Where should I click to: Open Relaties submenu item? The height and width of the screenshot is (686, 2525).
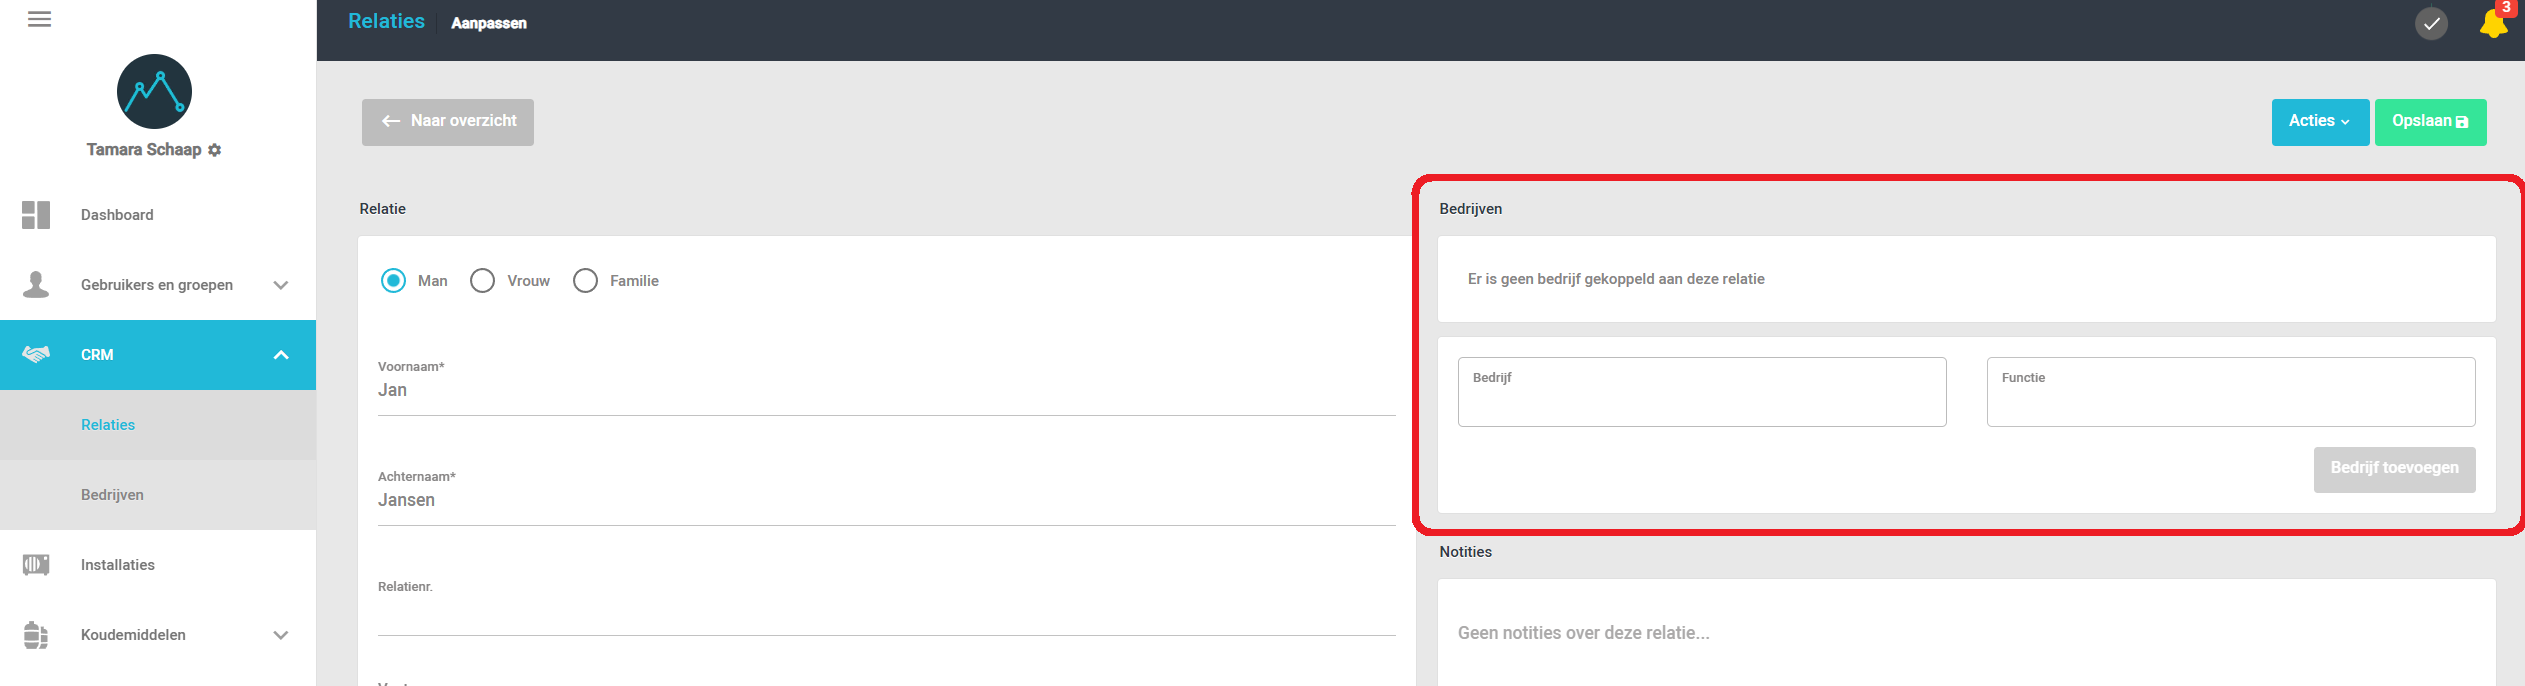[x=158, y=425]
